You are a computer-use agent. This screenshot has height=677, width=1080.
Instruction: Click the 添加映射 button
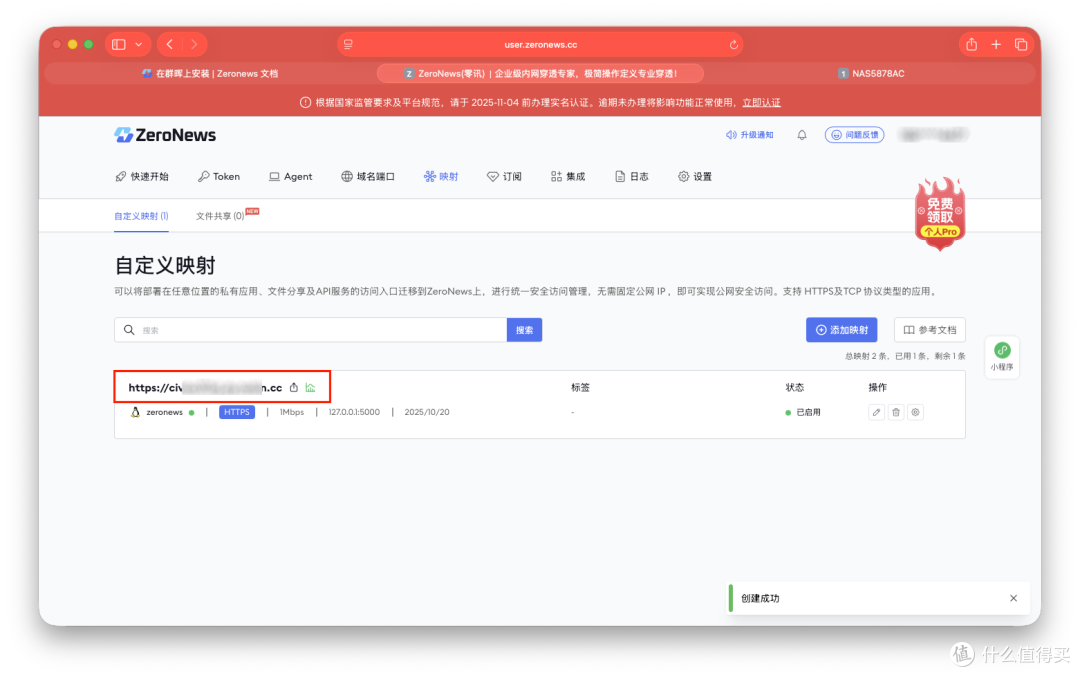(x=842, y=330)
